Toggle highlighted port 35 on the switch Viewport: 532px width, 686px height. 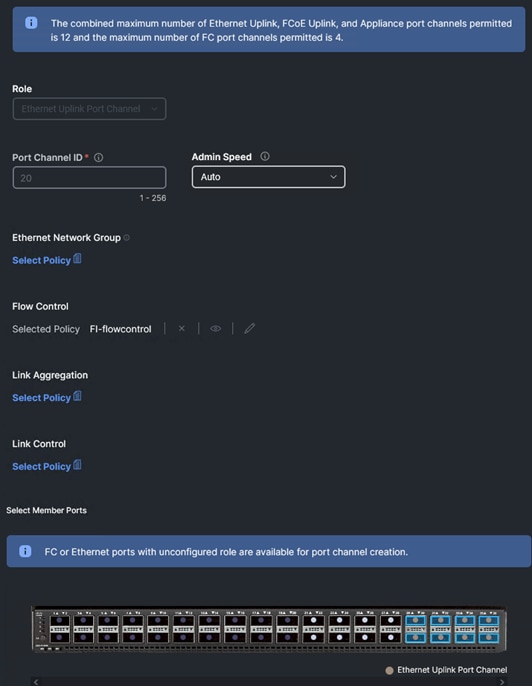pyautogui.click(x=489, y=621)
